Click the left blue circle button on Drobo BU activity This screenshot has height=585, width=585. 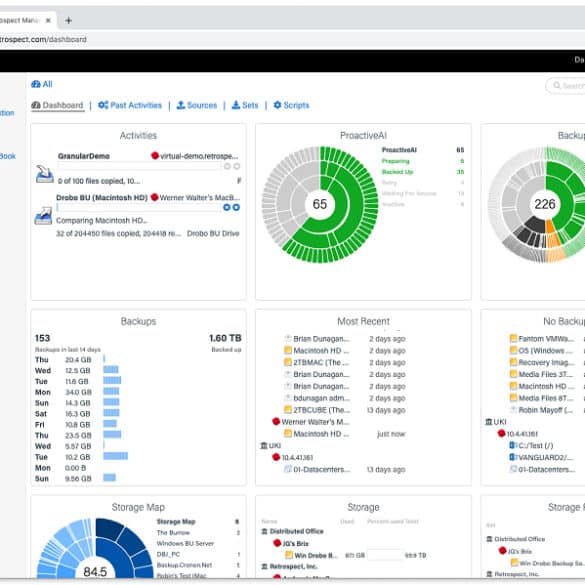tap(226, 207)
